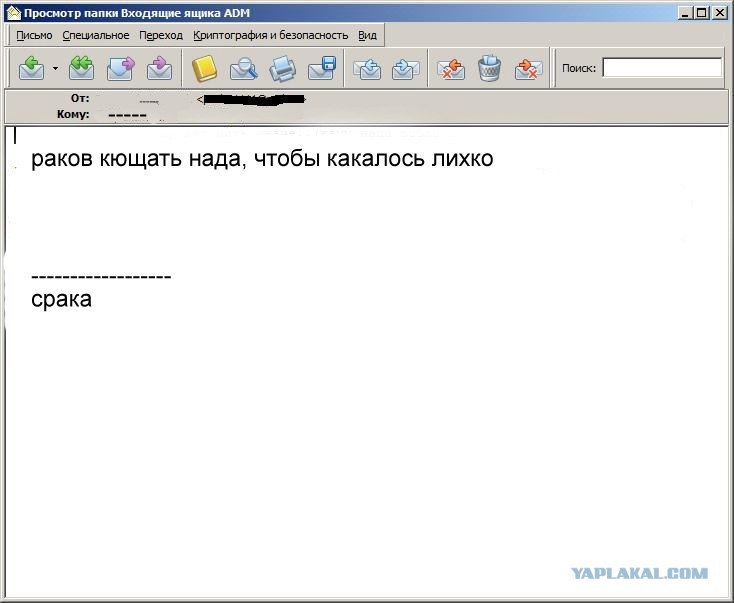This screenshot has height=603, width=734.
Task: Print the current message
Action: click(283, 68)
